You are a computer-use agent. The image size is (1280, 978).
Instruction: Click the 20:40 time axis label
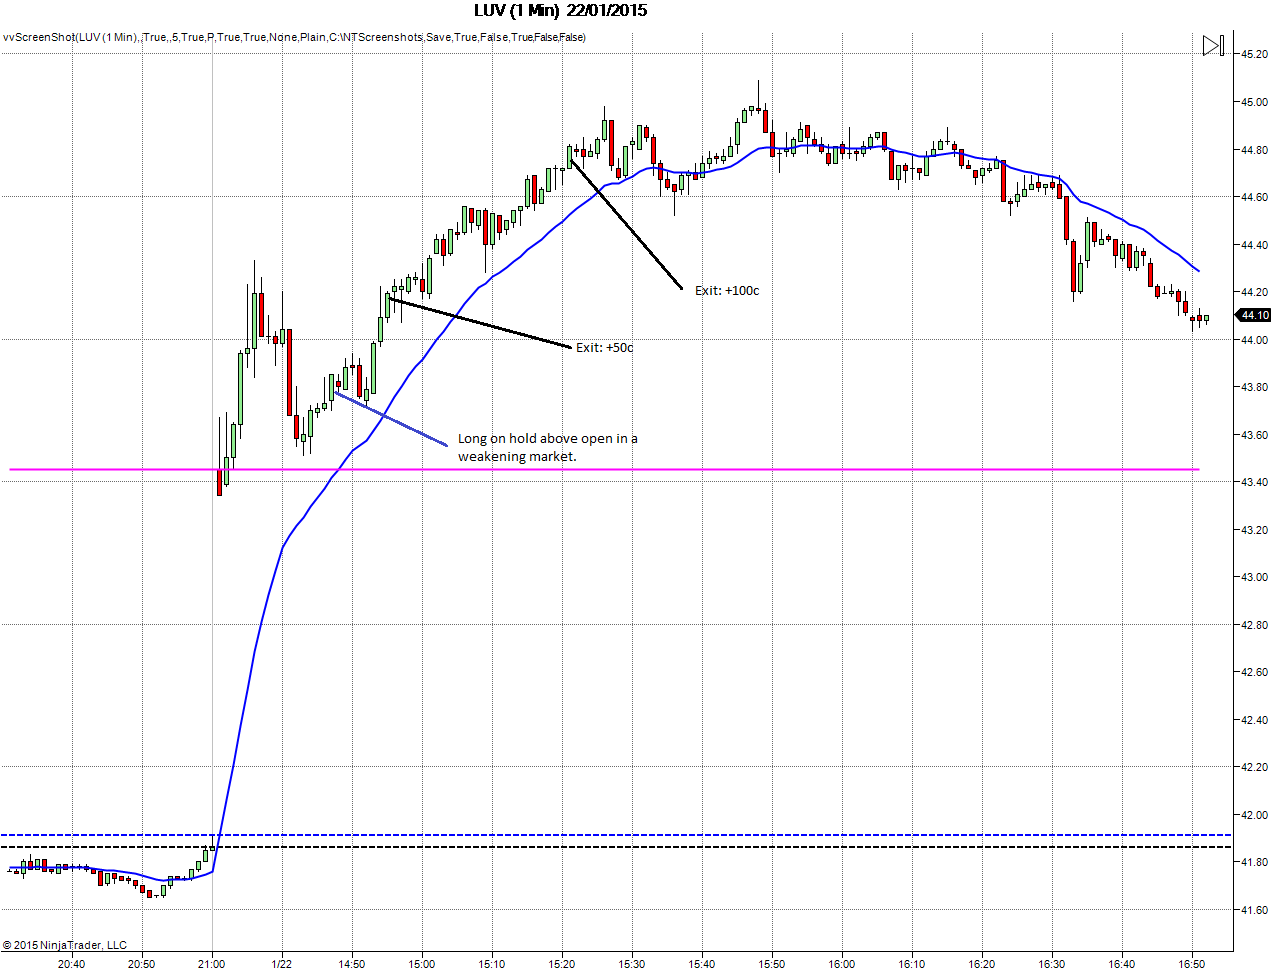(71, 964)
